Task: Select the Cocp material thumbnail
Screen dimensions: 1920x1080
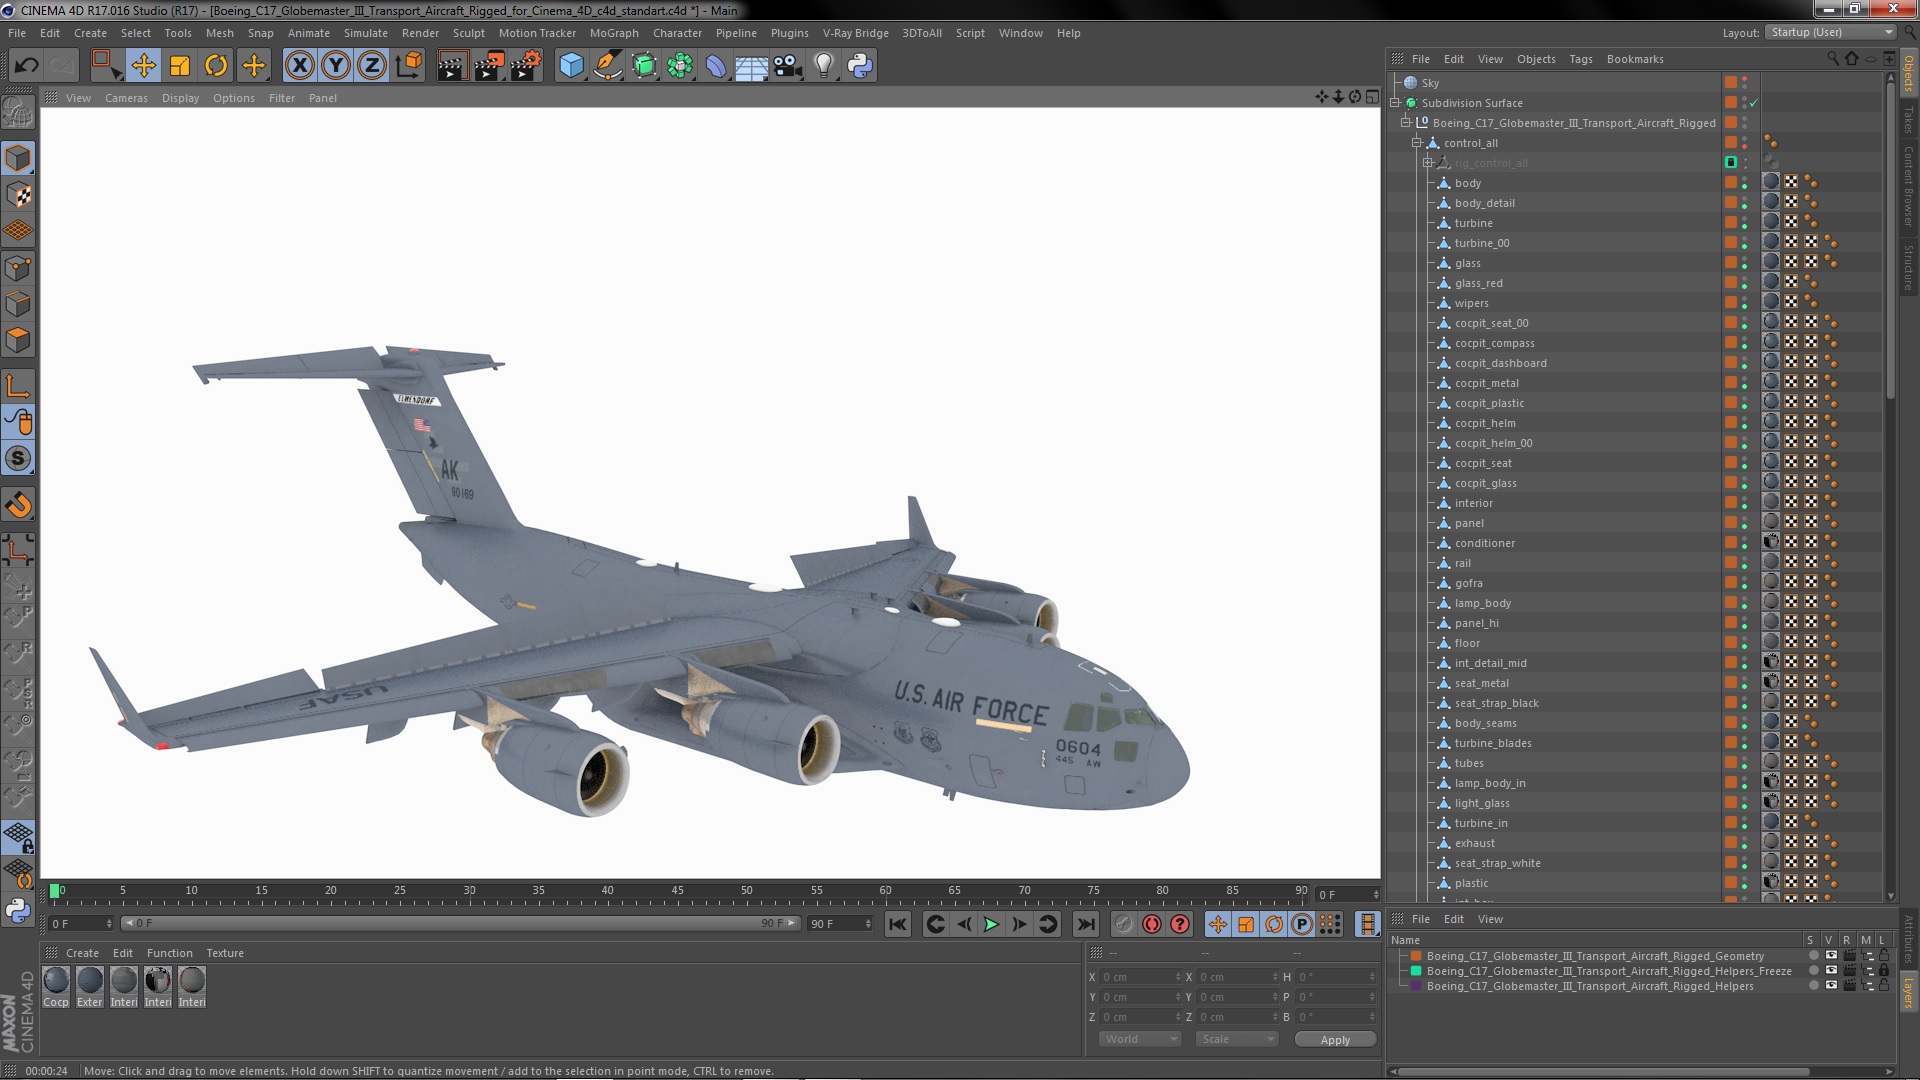Action: pos(56,981)
